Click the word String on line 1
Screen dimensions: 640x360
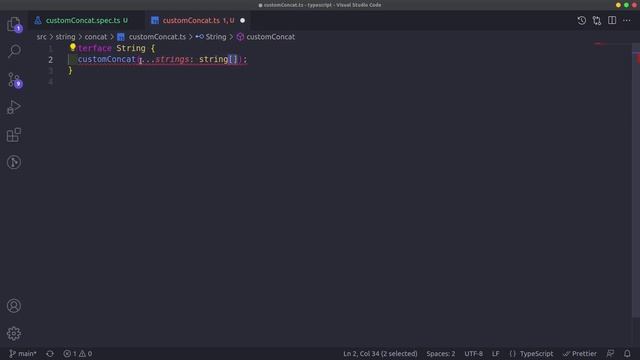coord(131,48)
